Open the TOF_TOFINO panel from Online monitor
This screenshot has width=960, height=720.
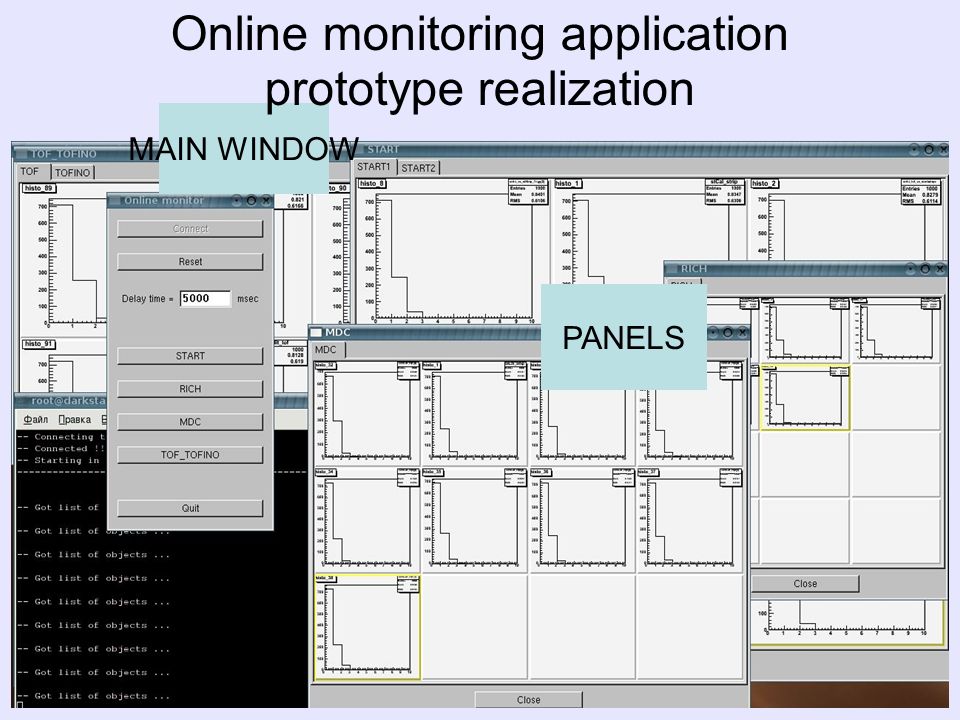190,455
